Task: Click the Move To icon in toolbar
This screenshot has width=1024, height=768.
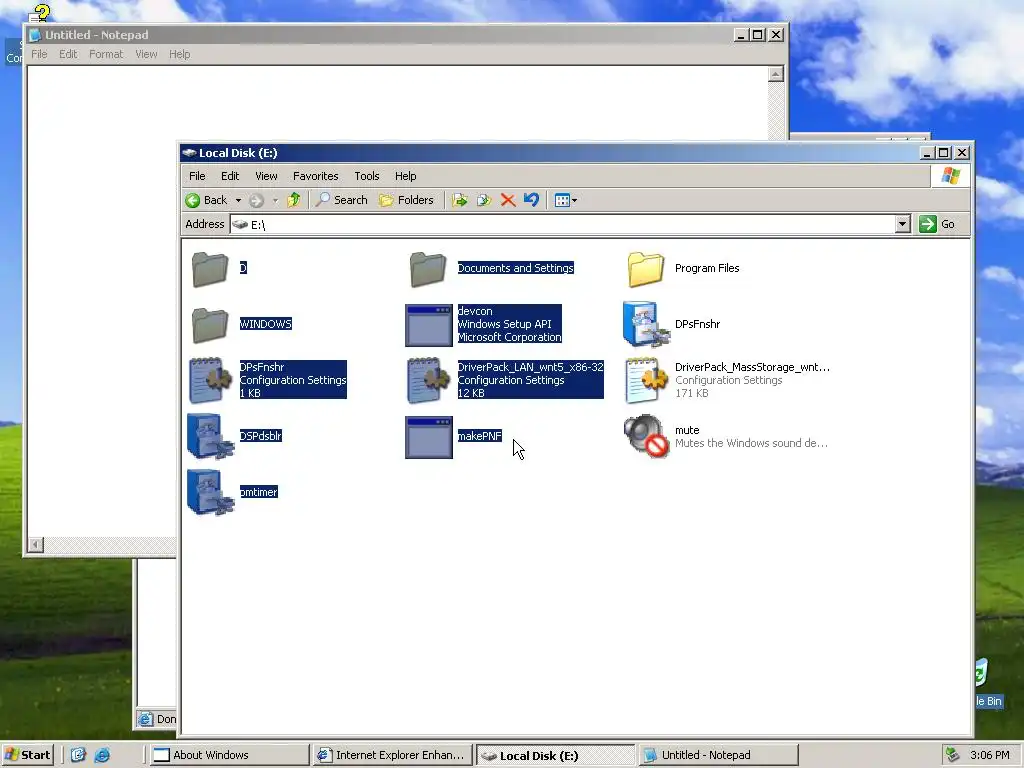Action: [x=460, y=200]
